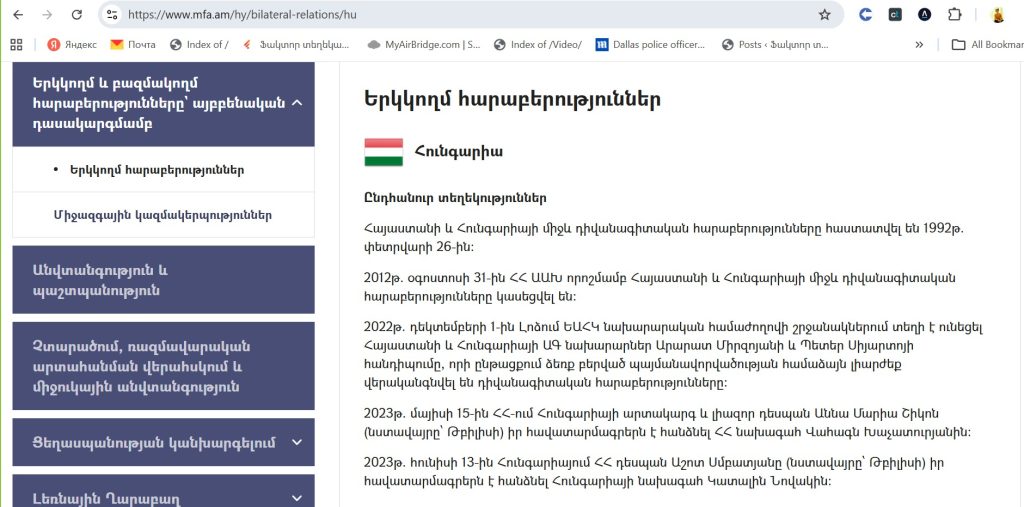Reload the current page

(77, 15)
